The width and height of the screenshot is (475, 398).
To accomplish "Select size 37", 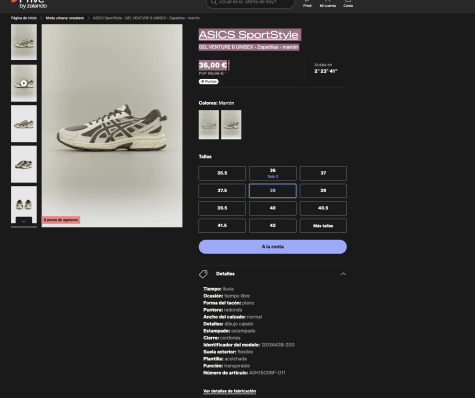I will pyautogui.click(x=323, y=173).
